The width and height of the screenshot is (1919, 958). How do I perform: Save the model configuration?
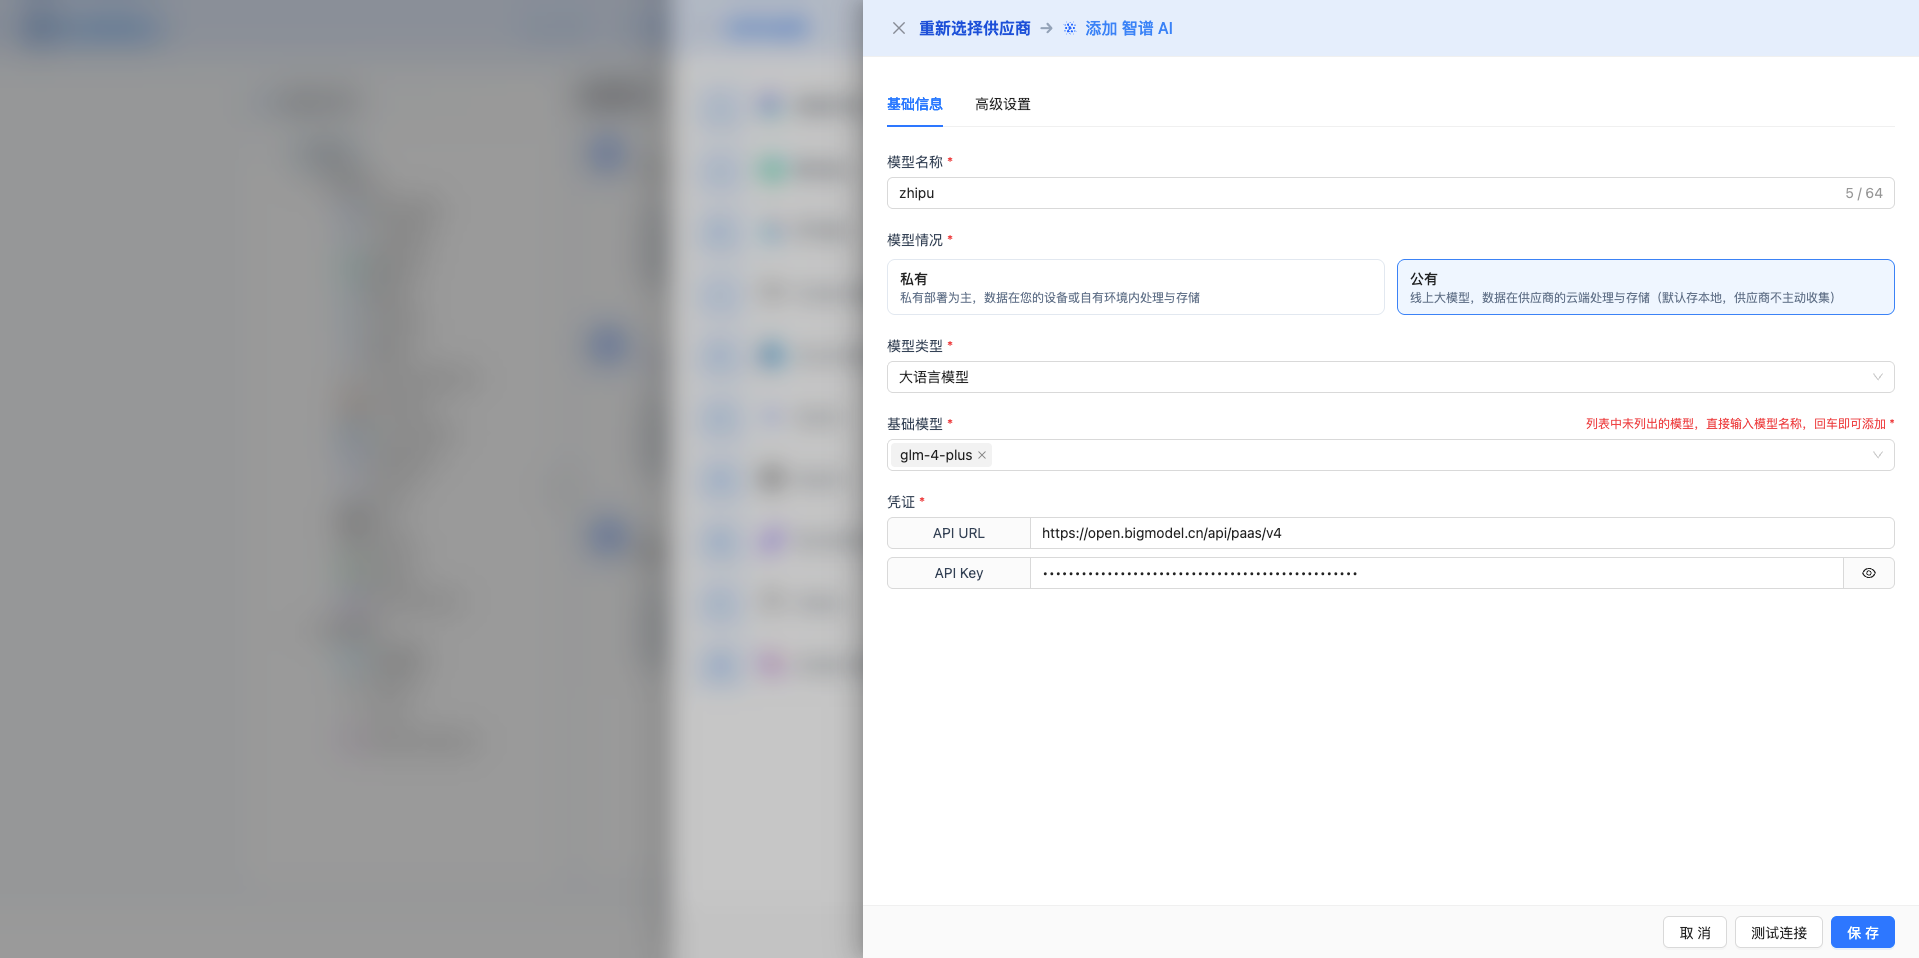1861,932
